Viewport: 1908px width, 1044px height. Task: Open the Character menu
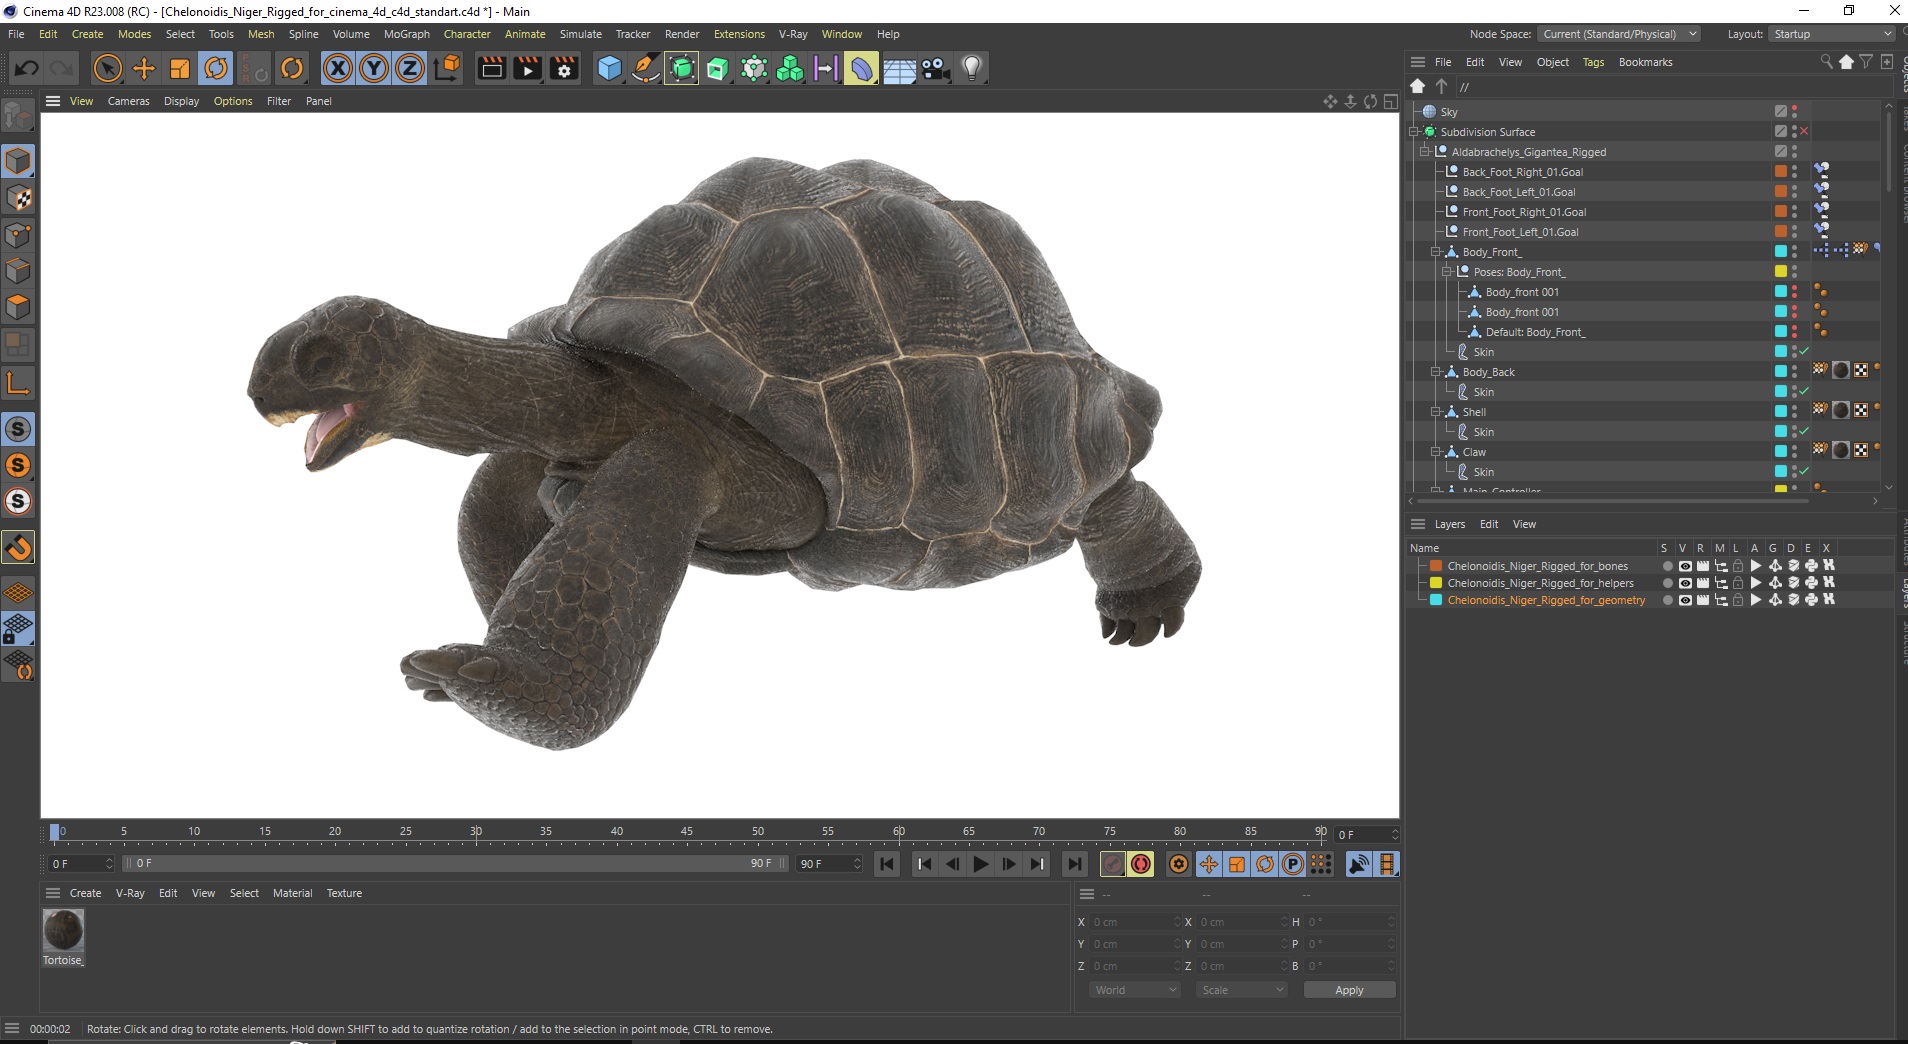click(x=467, y=34)
